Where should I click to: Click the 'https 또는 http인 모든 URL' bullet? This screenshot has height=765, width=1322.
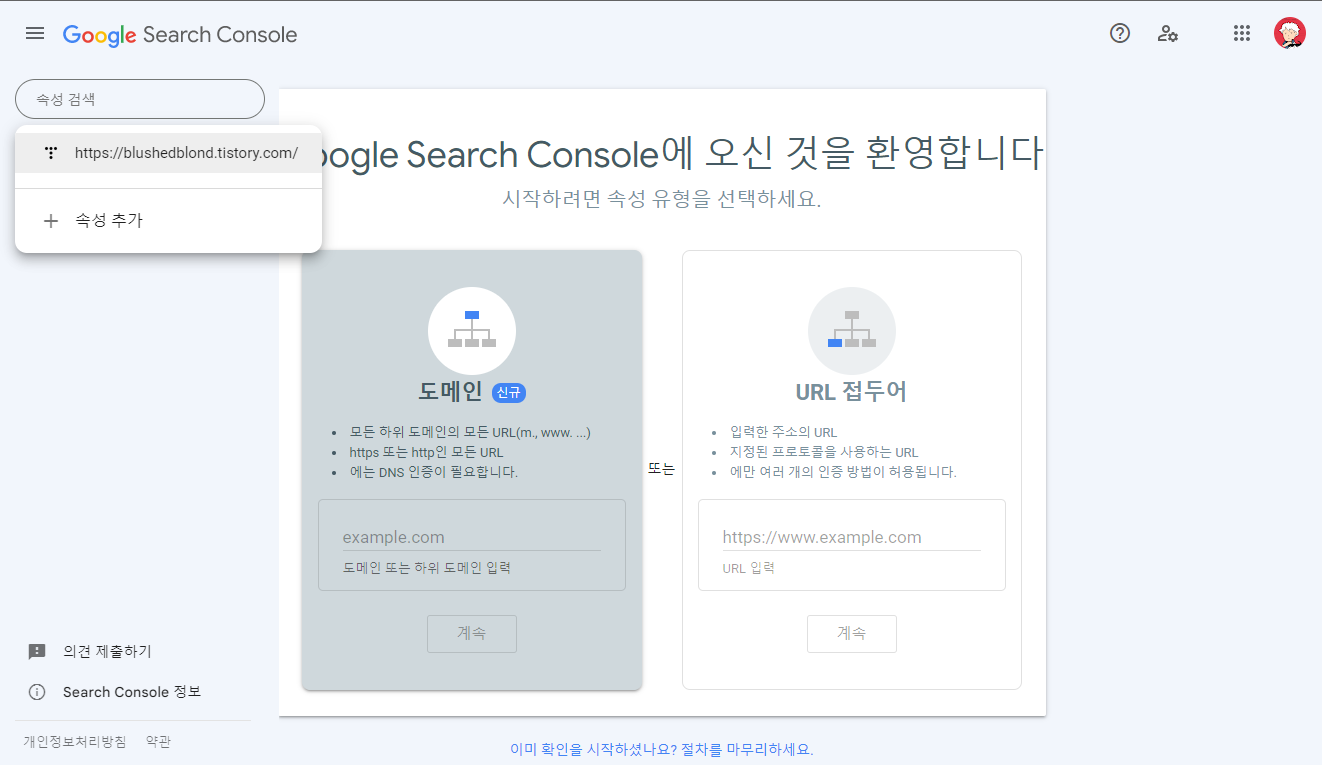426,452
